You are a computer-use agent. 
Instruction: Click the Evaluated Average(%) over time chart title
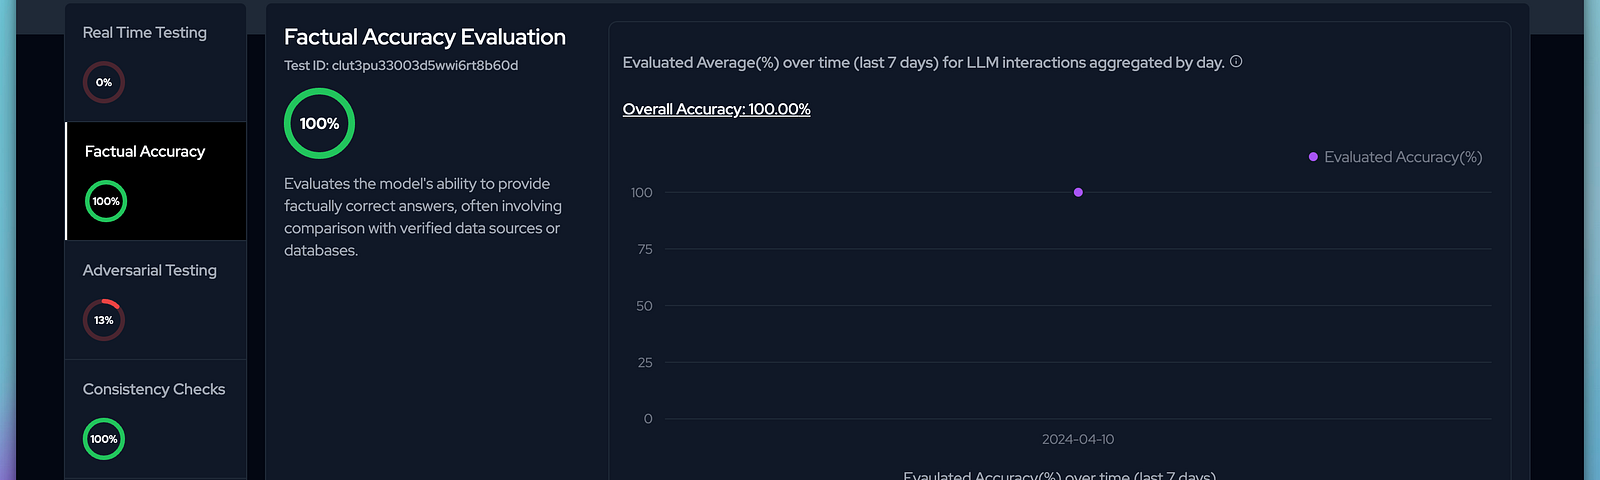[x=923, y=63]
